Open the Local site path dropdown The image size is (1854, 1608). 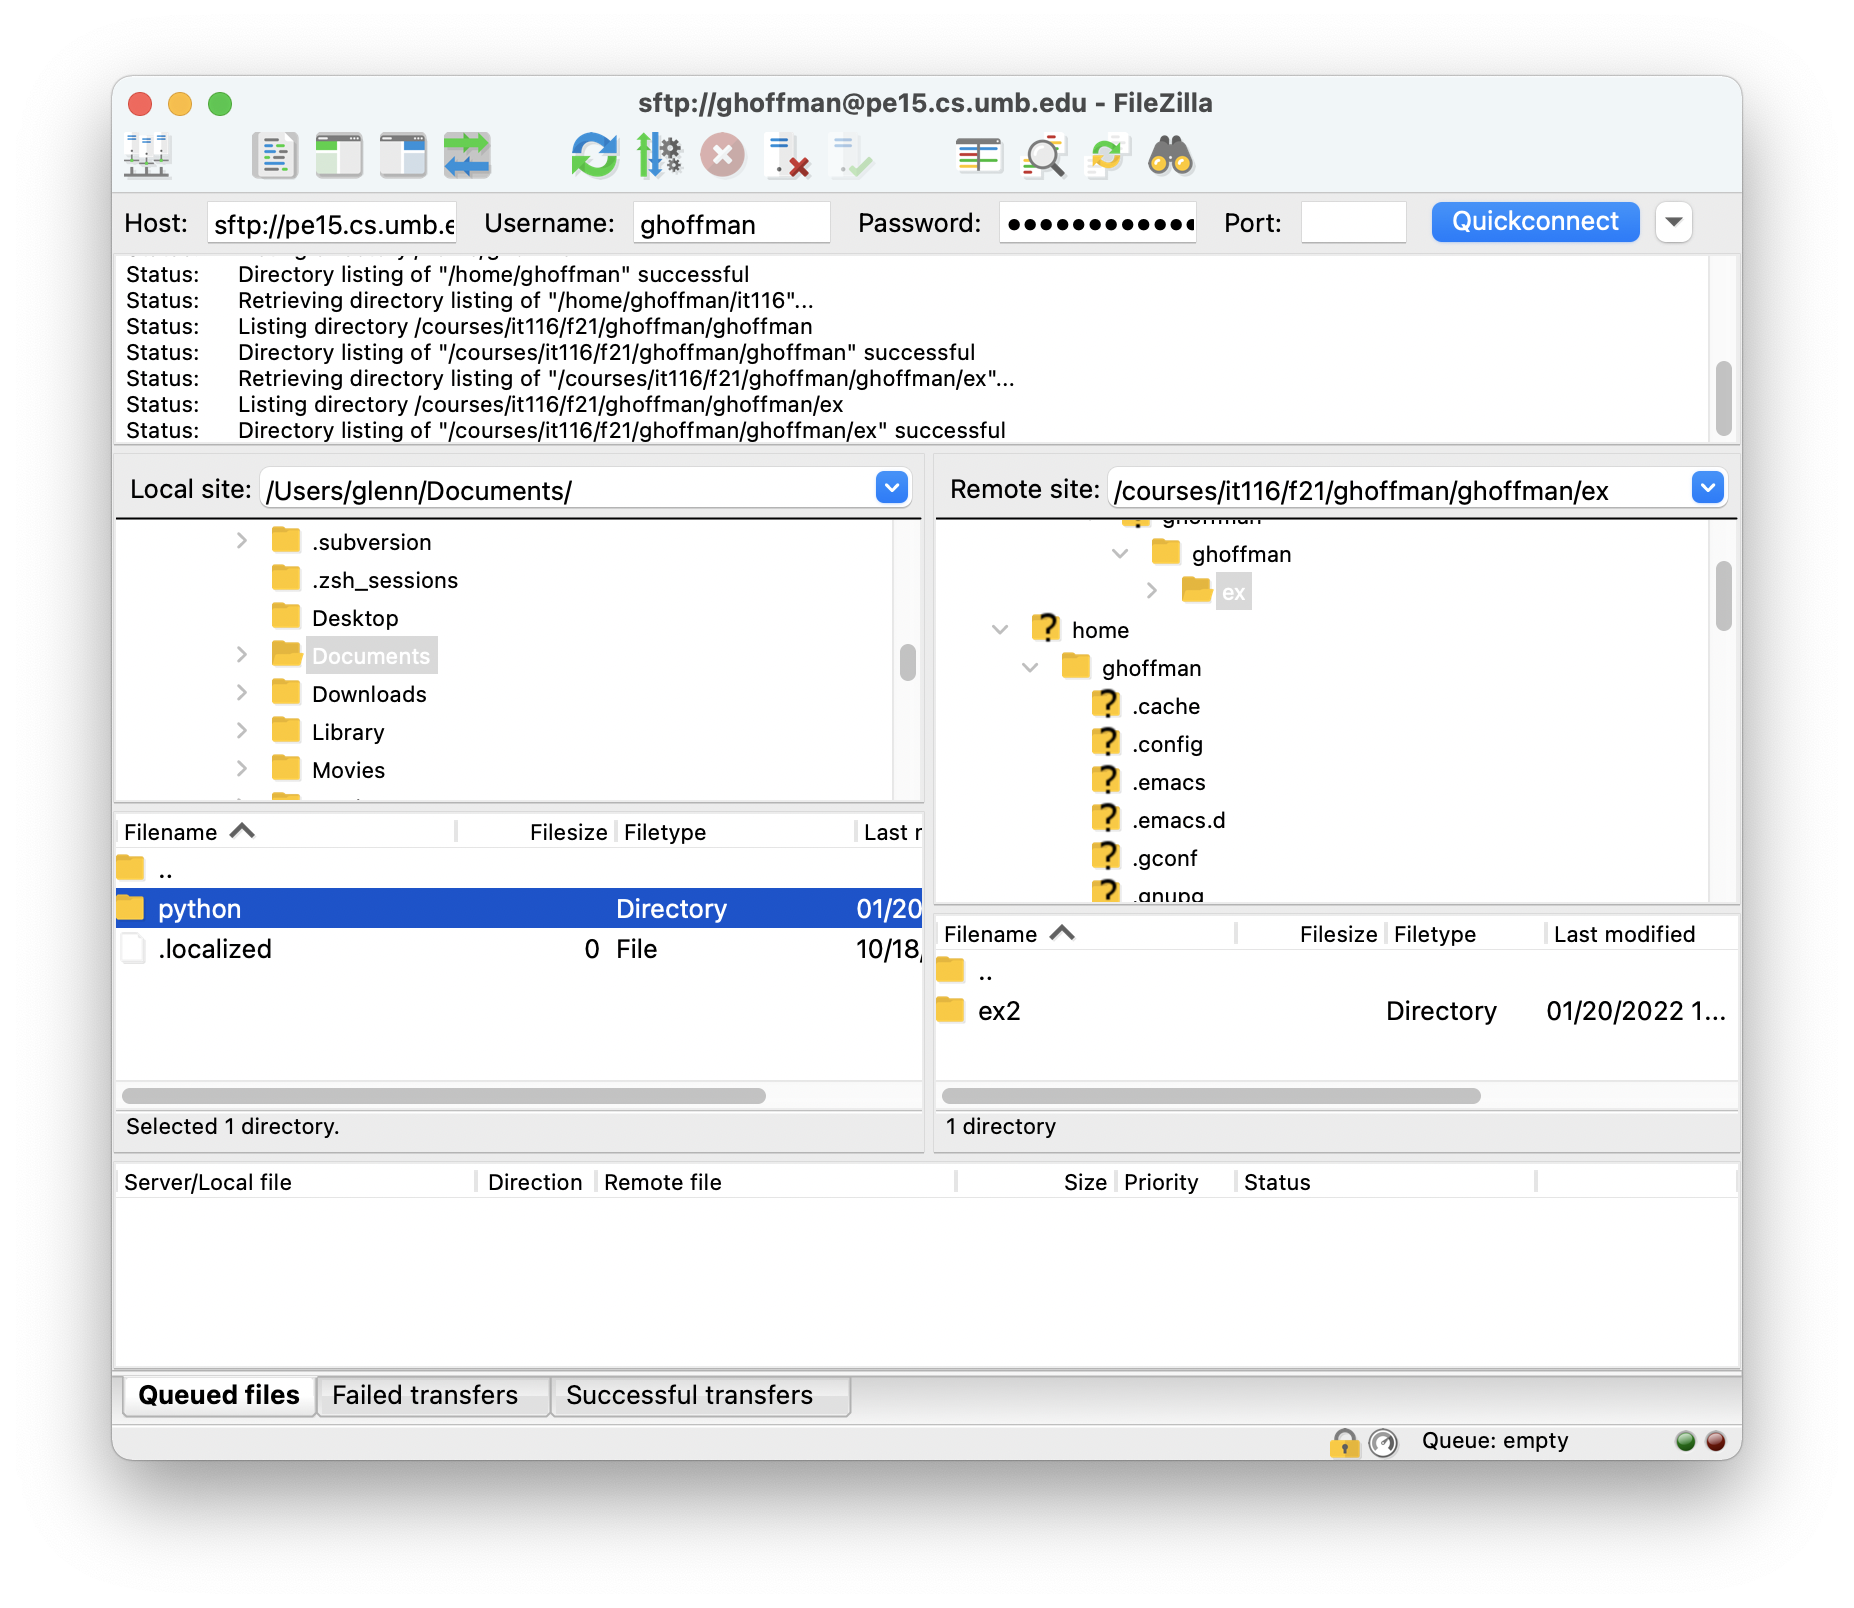[x=892, y=488]
